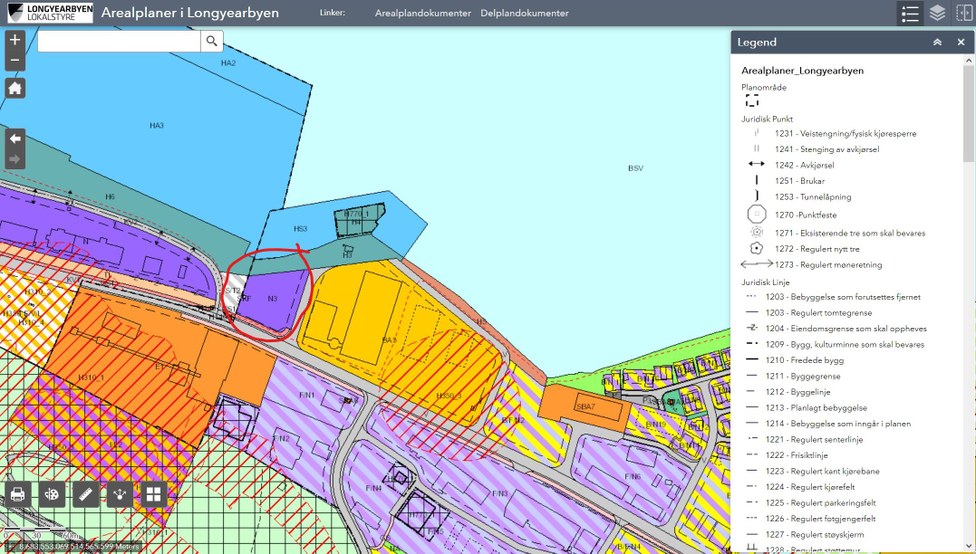The height and width of the screenshot is (554, 976).
Task: Click the Longyearbyen Lokalstyre logo
Action: pyautogui.click(x=50, y=12)
